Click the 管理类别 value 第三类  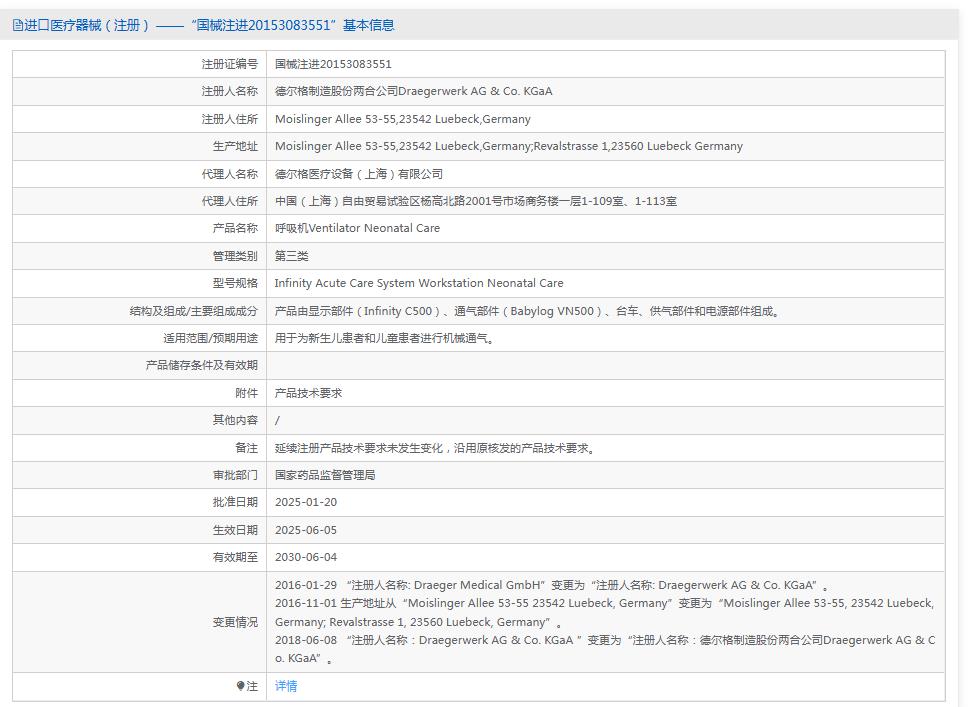pyautogui.click(x=290, y=256)
